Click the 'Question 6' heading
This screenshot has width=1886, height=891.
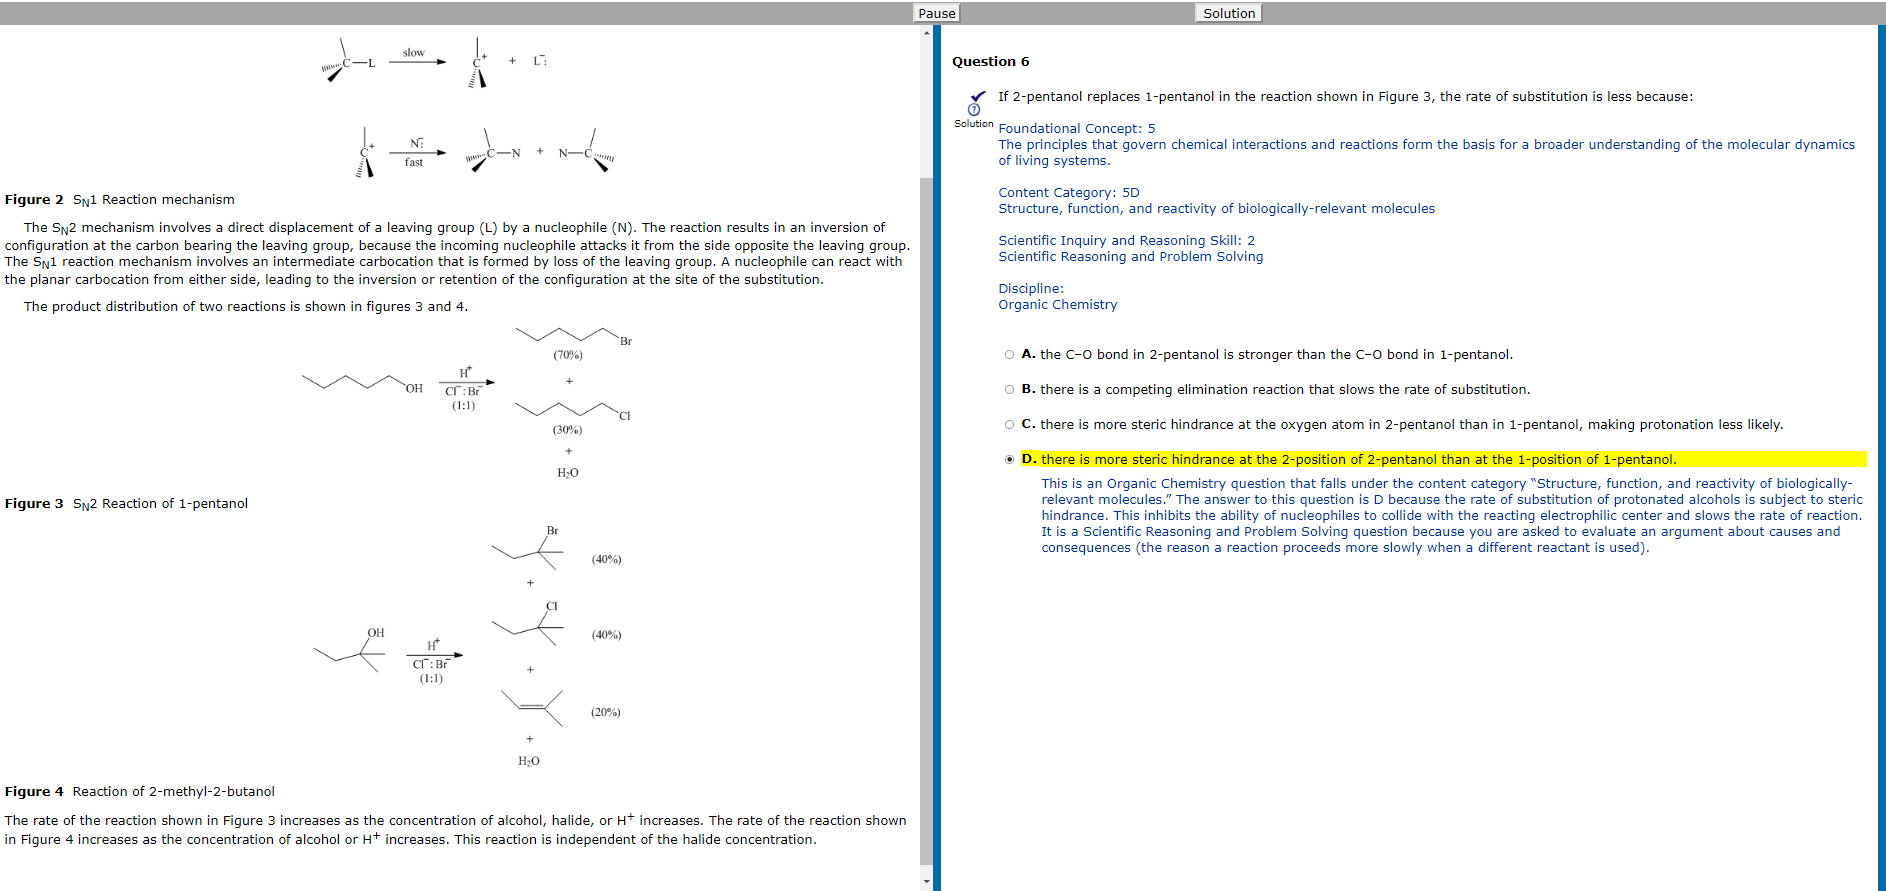tap(990, 62)
